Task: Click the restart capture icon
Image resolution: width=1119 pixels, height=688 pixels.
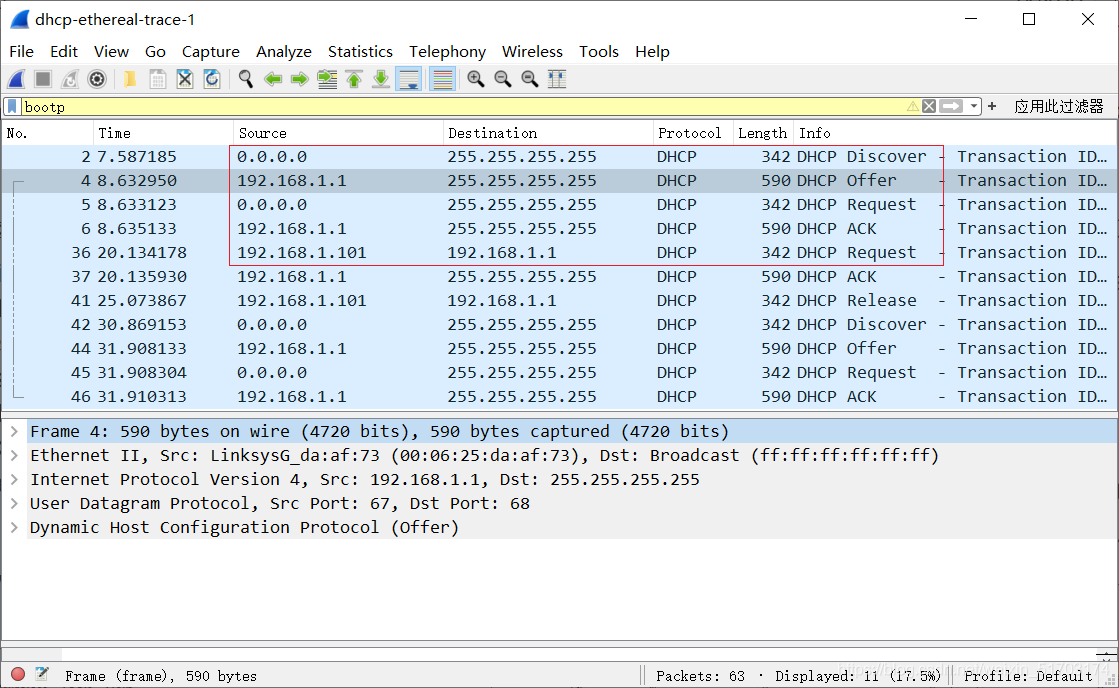Action: tap(70, 79)
